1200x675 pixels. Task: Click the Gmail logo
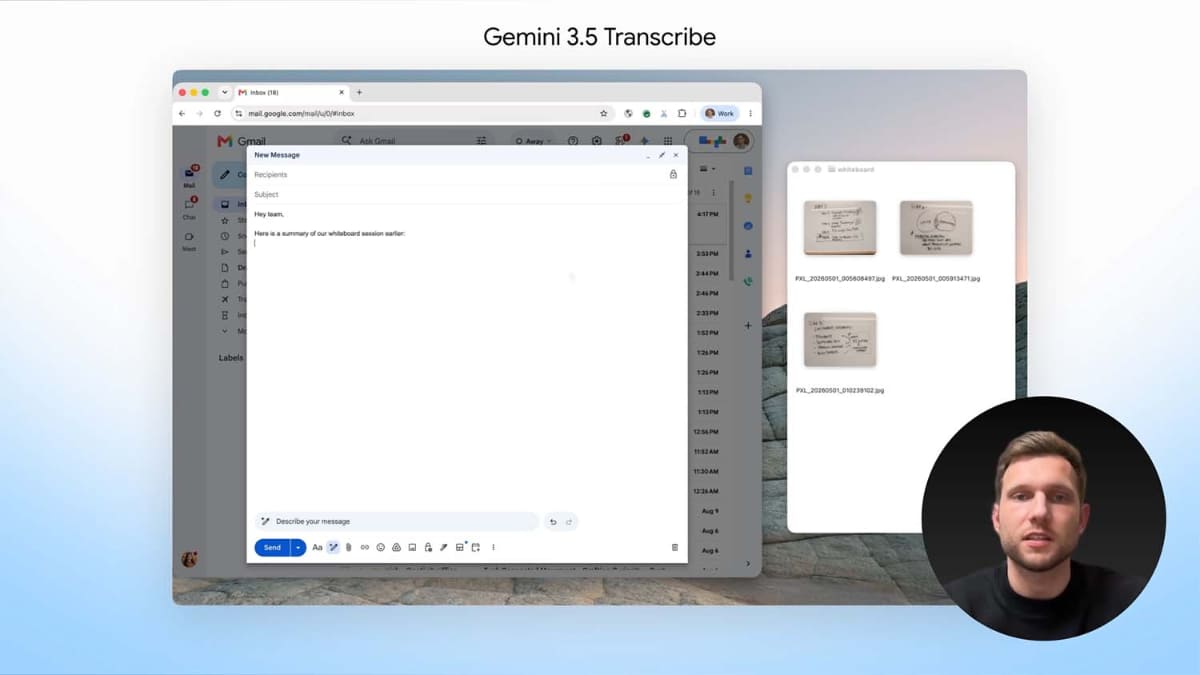[242, 141]
